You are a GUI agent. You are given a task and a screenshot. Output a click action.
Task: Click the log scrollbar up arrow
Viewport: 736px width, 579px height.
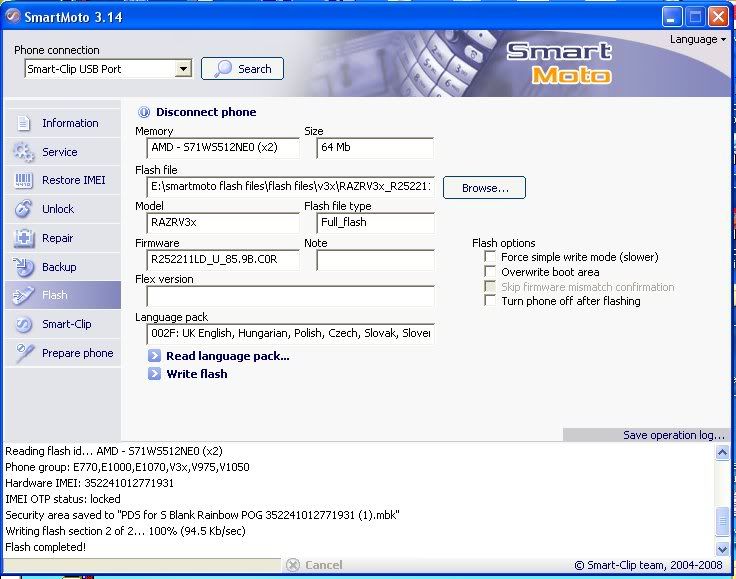click(722, 452)
